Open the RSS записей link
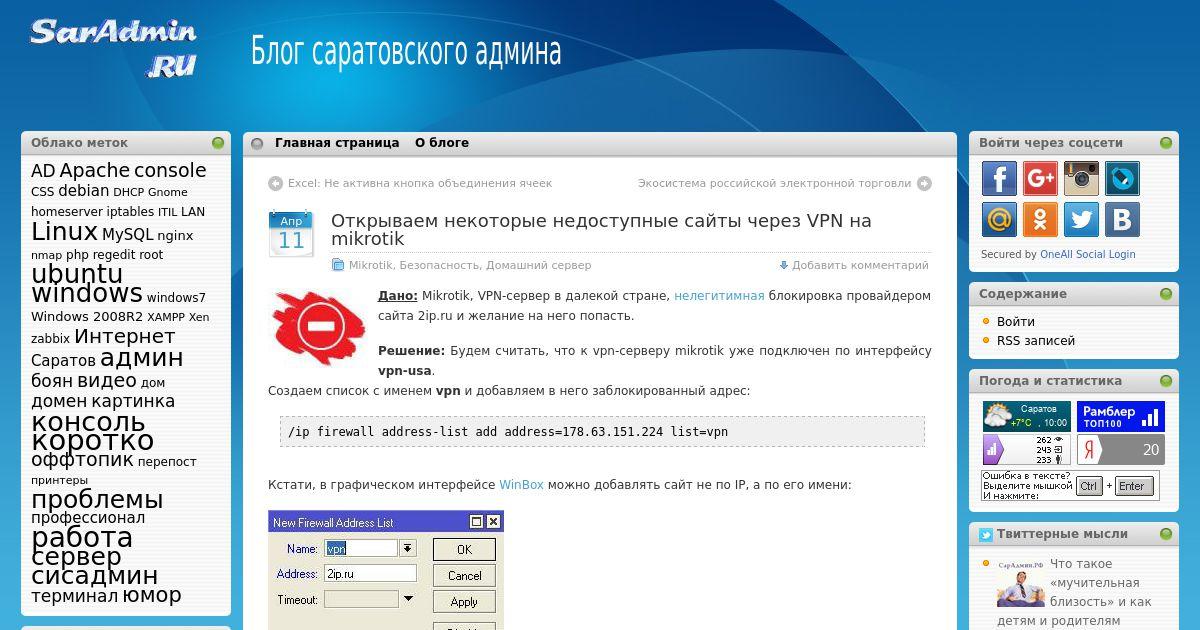The width and height of the screenshot is (1200, 630). pos(1036,340)
